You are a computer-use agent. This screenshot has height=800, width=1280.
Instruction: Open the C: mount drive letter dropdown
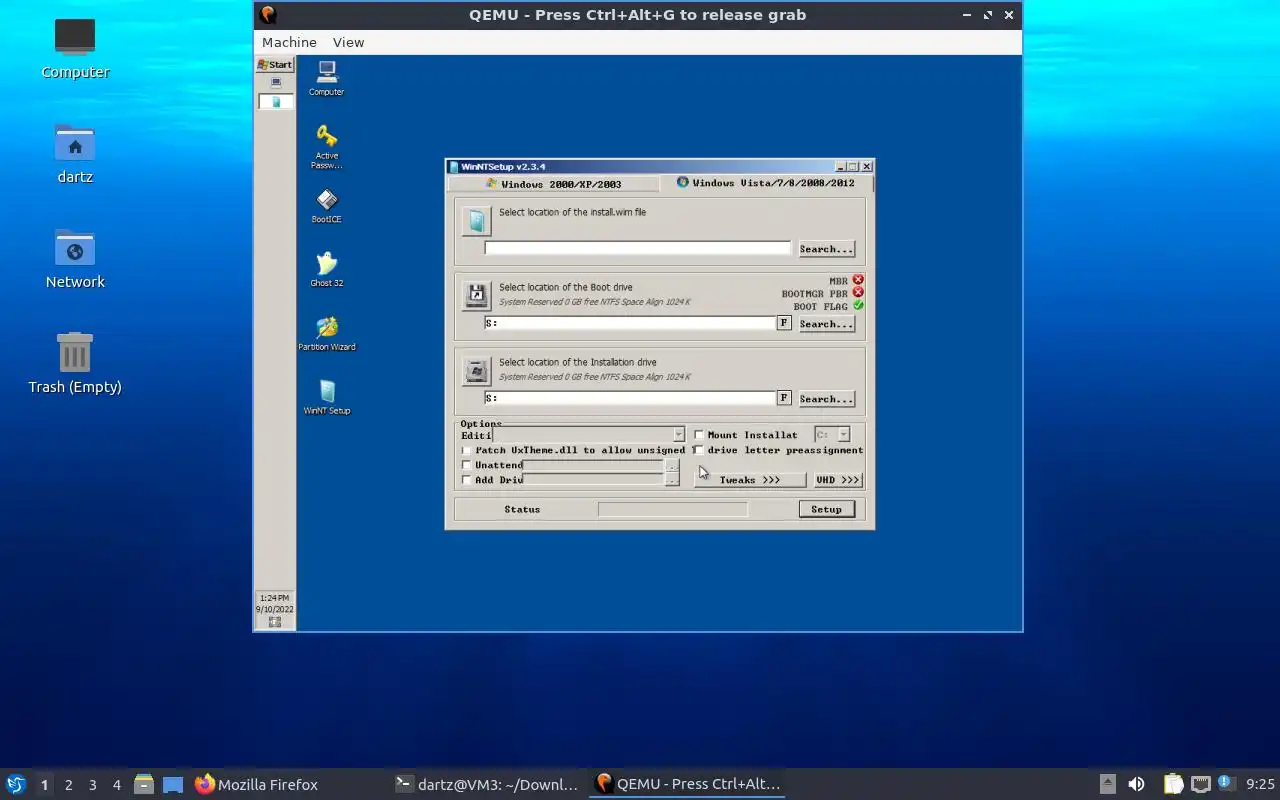pos(843,435)
